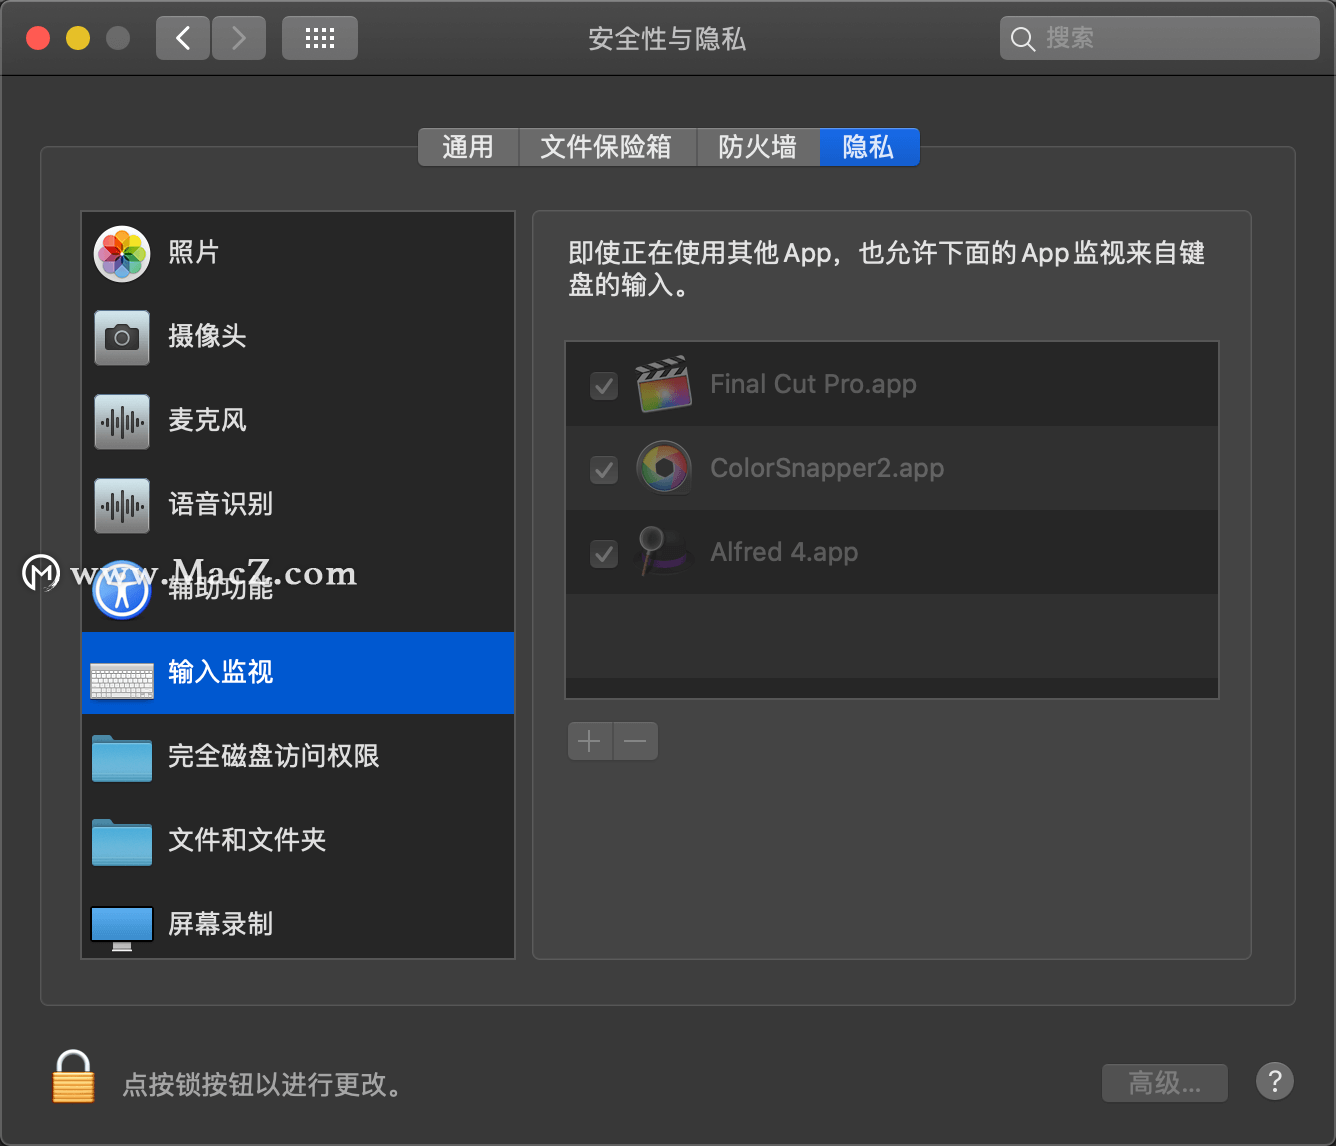The height and width of the screenshot is (1146, 1336).
Task: Select 麦克风 in the privacy list
Action: click(x=298, y=421)
